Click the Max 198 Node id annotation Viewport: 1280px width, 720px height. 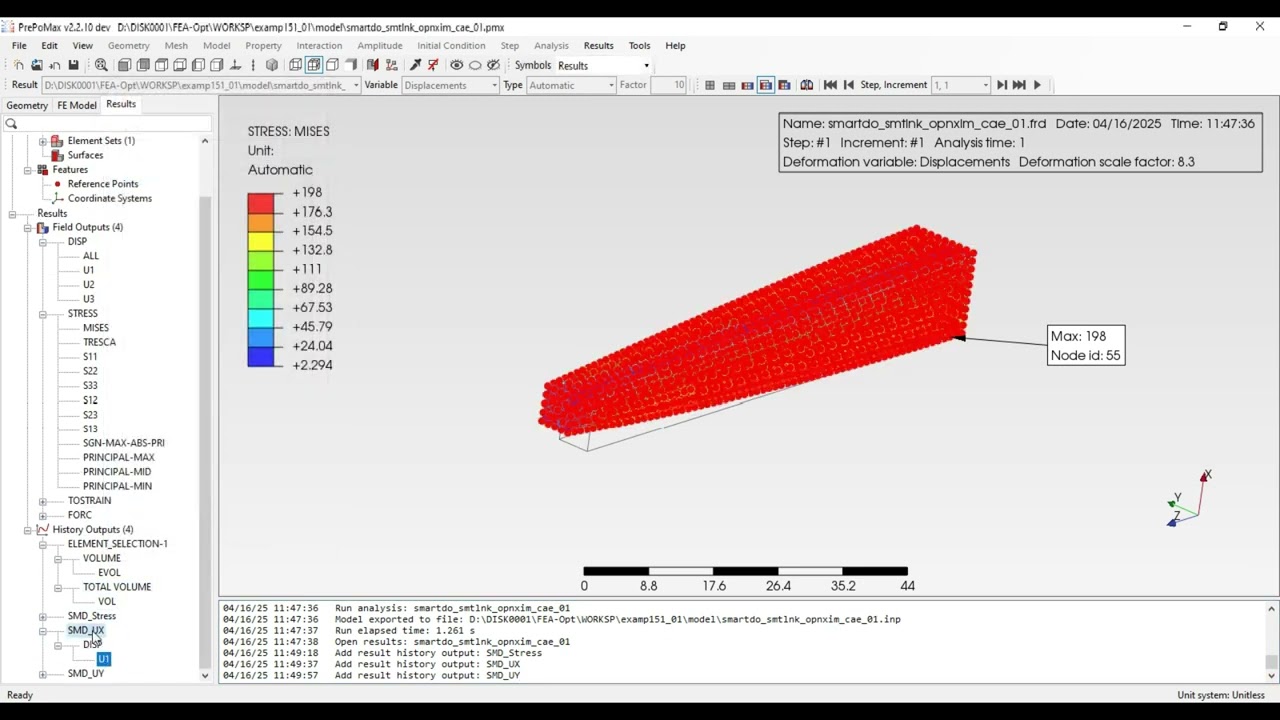[1086, 345]
